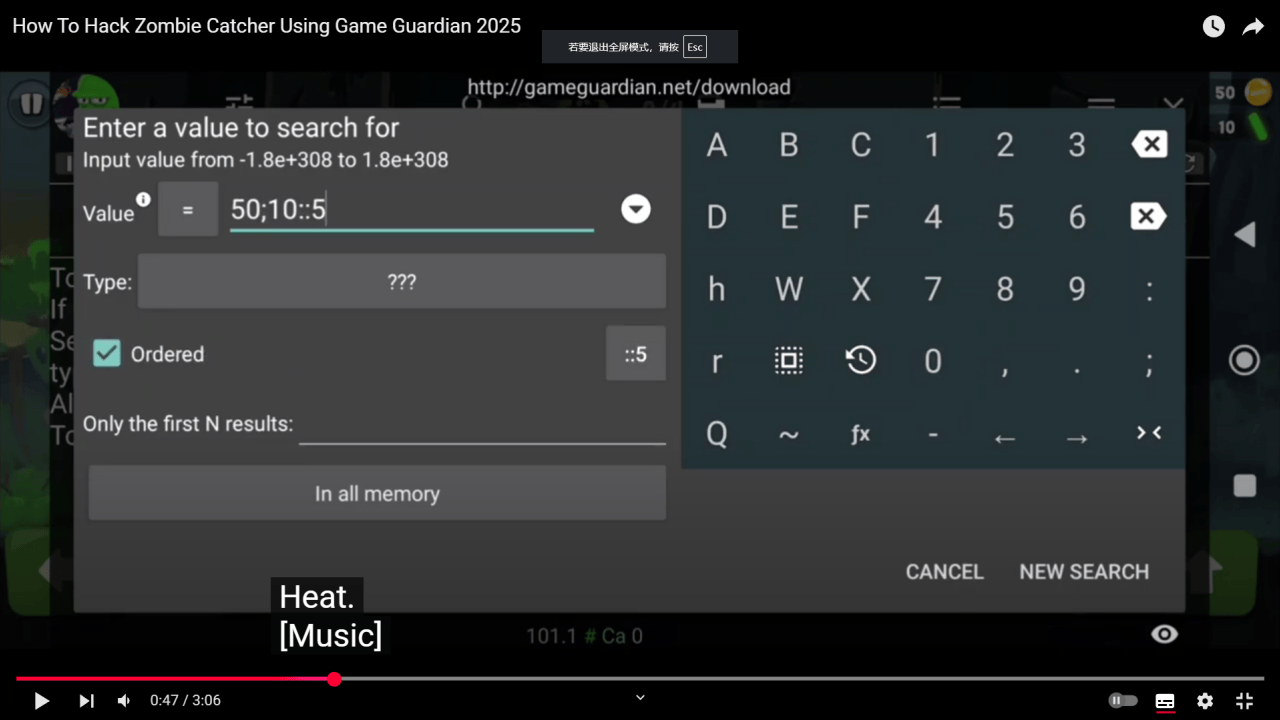Open YouTube player settings gear
1280x720 pixels.
click(x=1205, y=701)
